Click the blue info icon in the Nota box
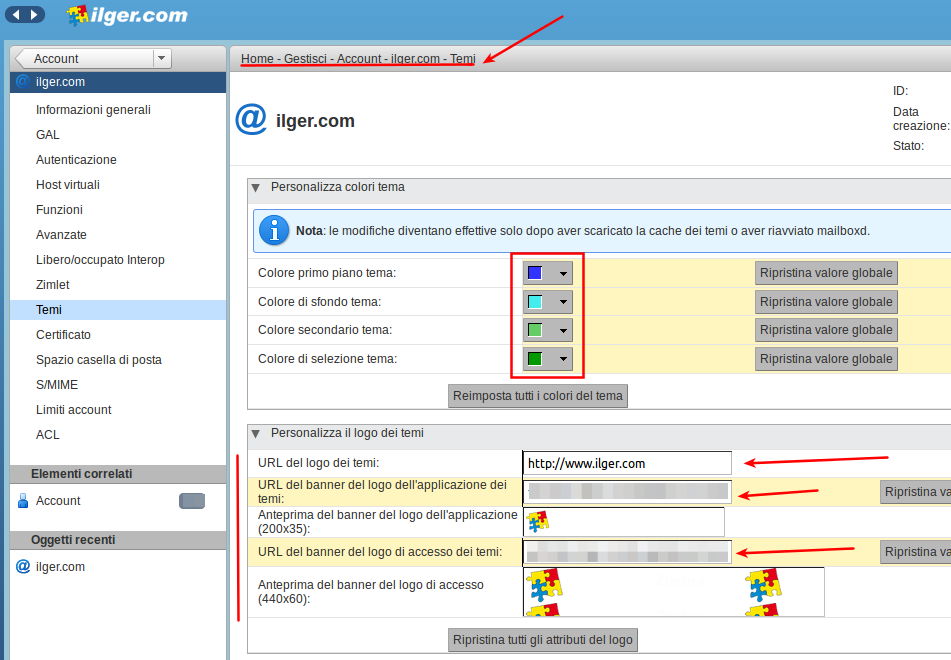The height and width of the screenshot is (660, 951). click(274, 231)
